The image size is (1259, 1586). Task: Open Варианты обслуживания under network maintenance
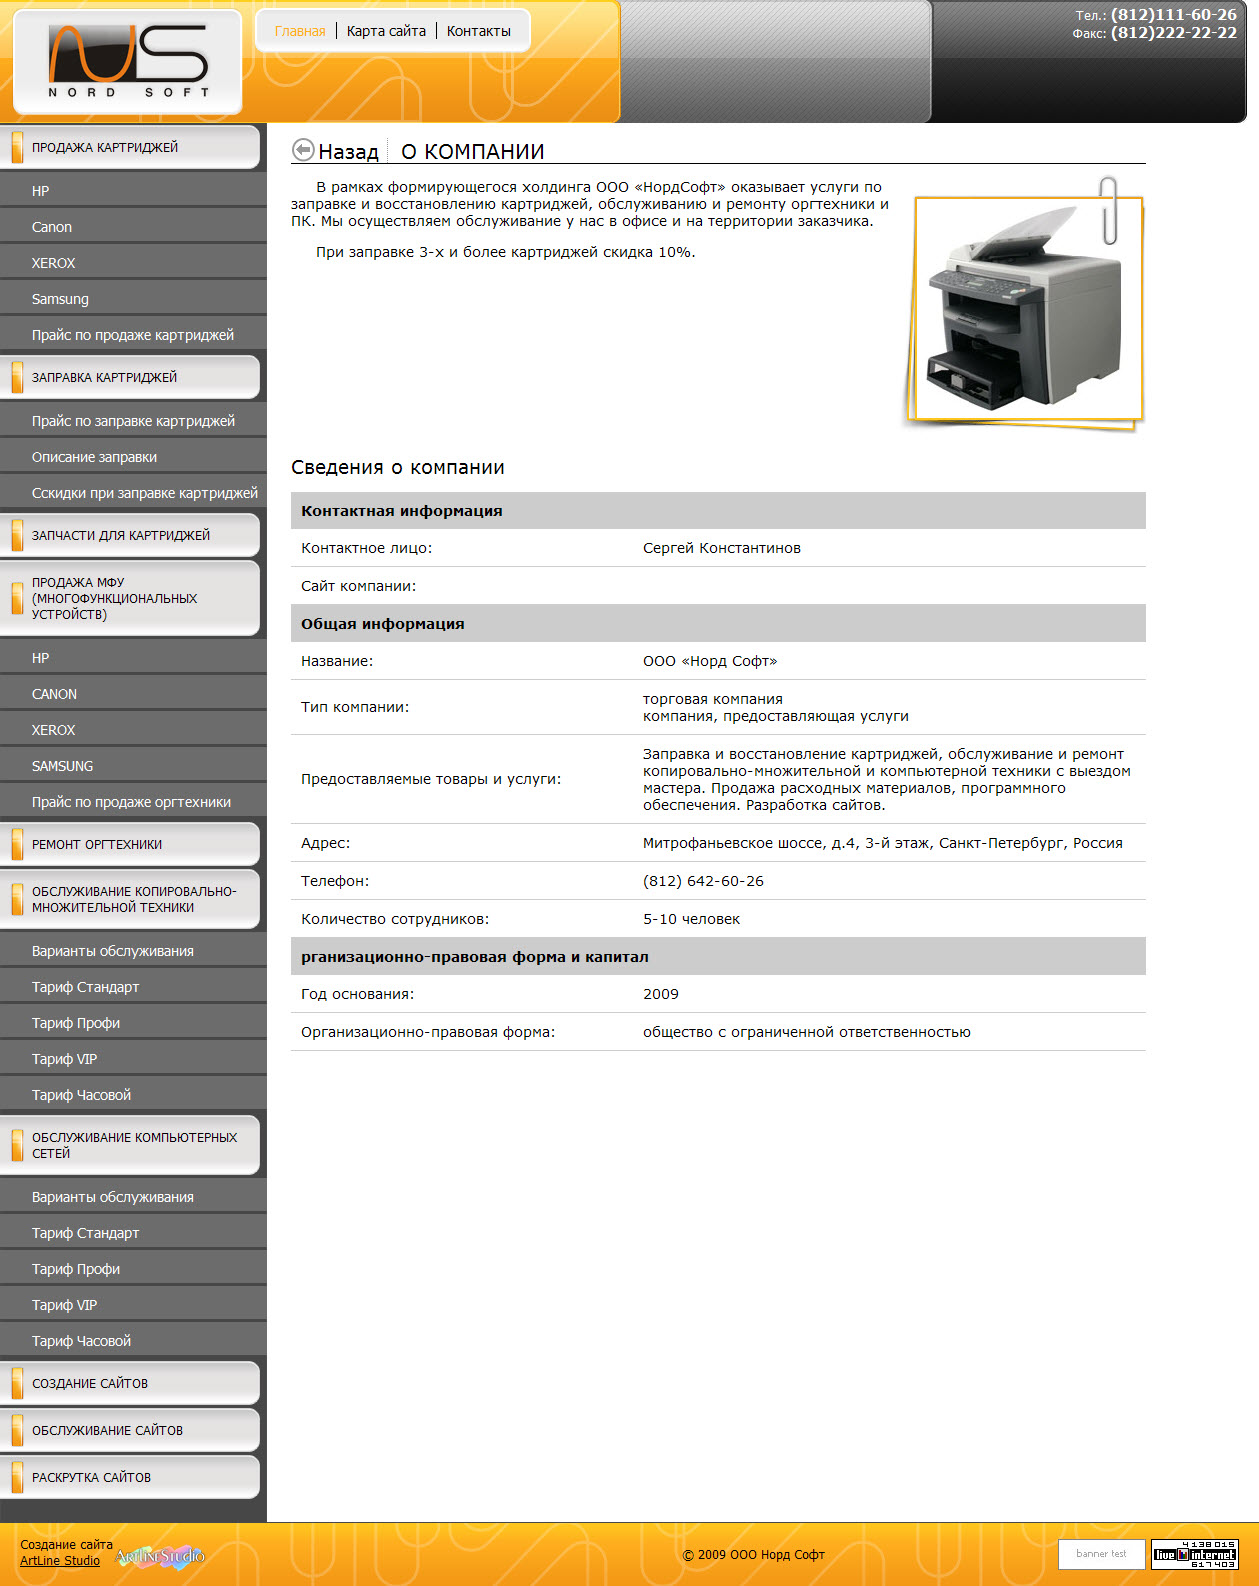point(133,1197)
